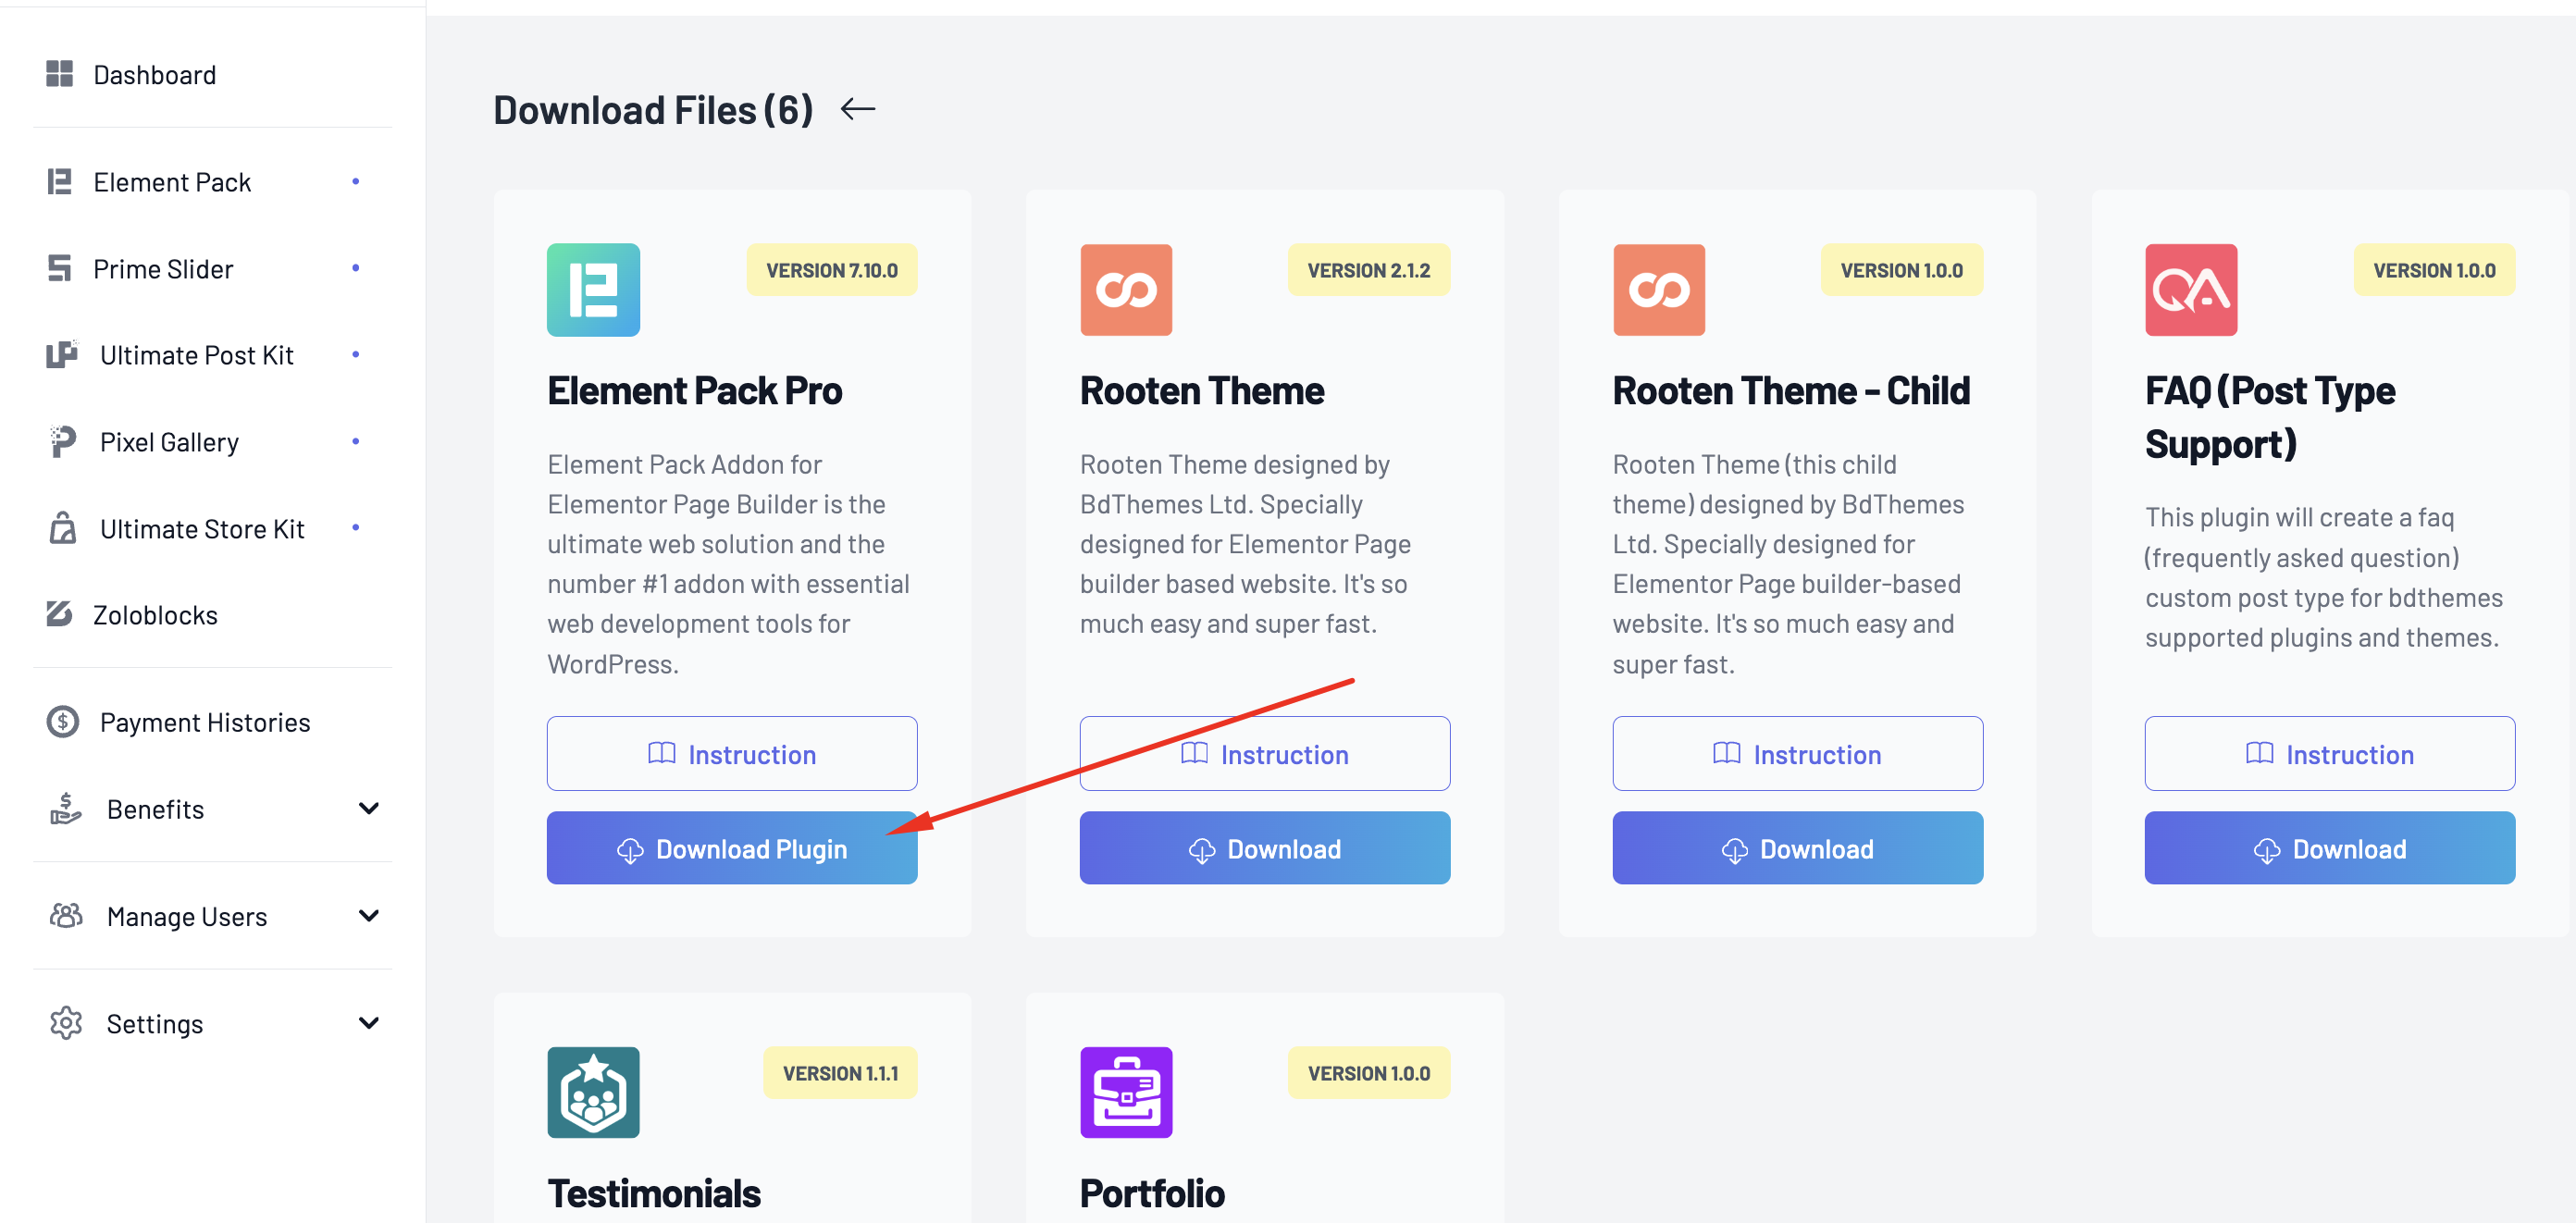Click the Portfolio briefcase icon
This screenshot has width=2576, height=1223.
[x=1126, y=1092]
